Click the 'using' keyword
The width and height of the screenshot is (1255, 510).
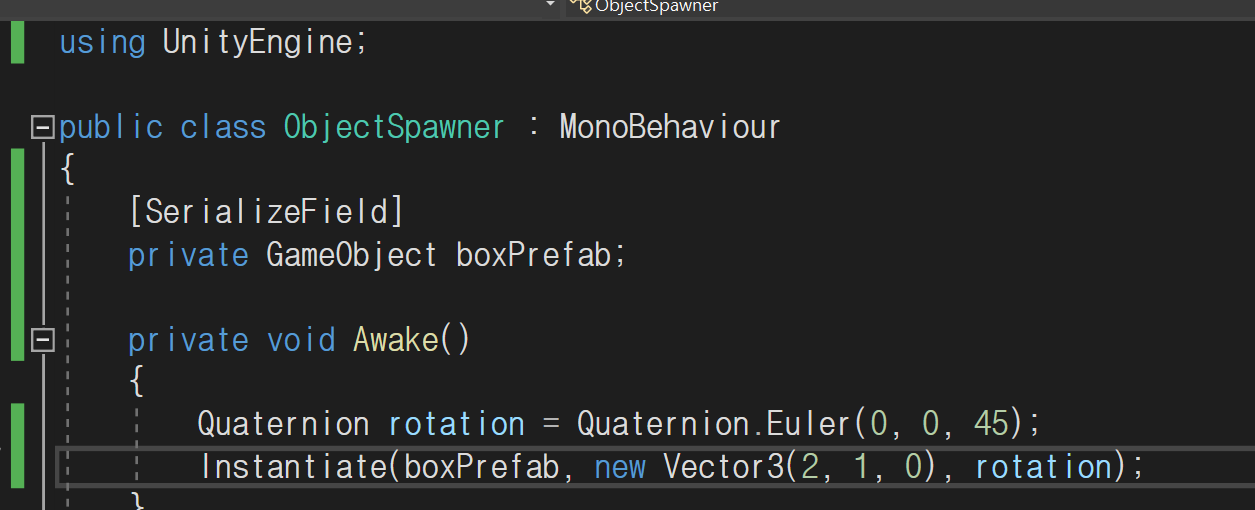click(x=102, y=43)
